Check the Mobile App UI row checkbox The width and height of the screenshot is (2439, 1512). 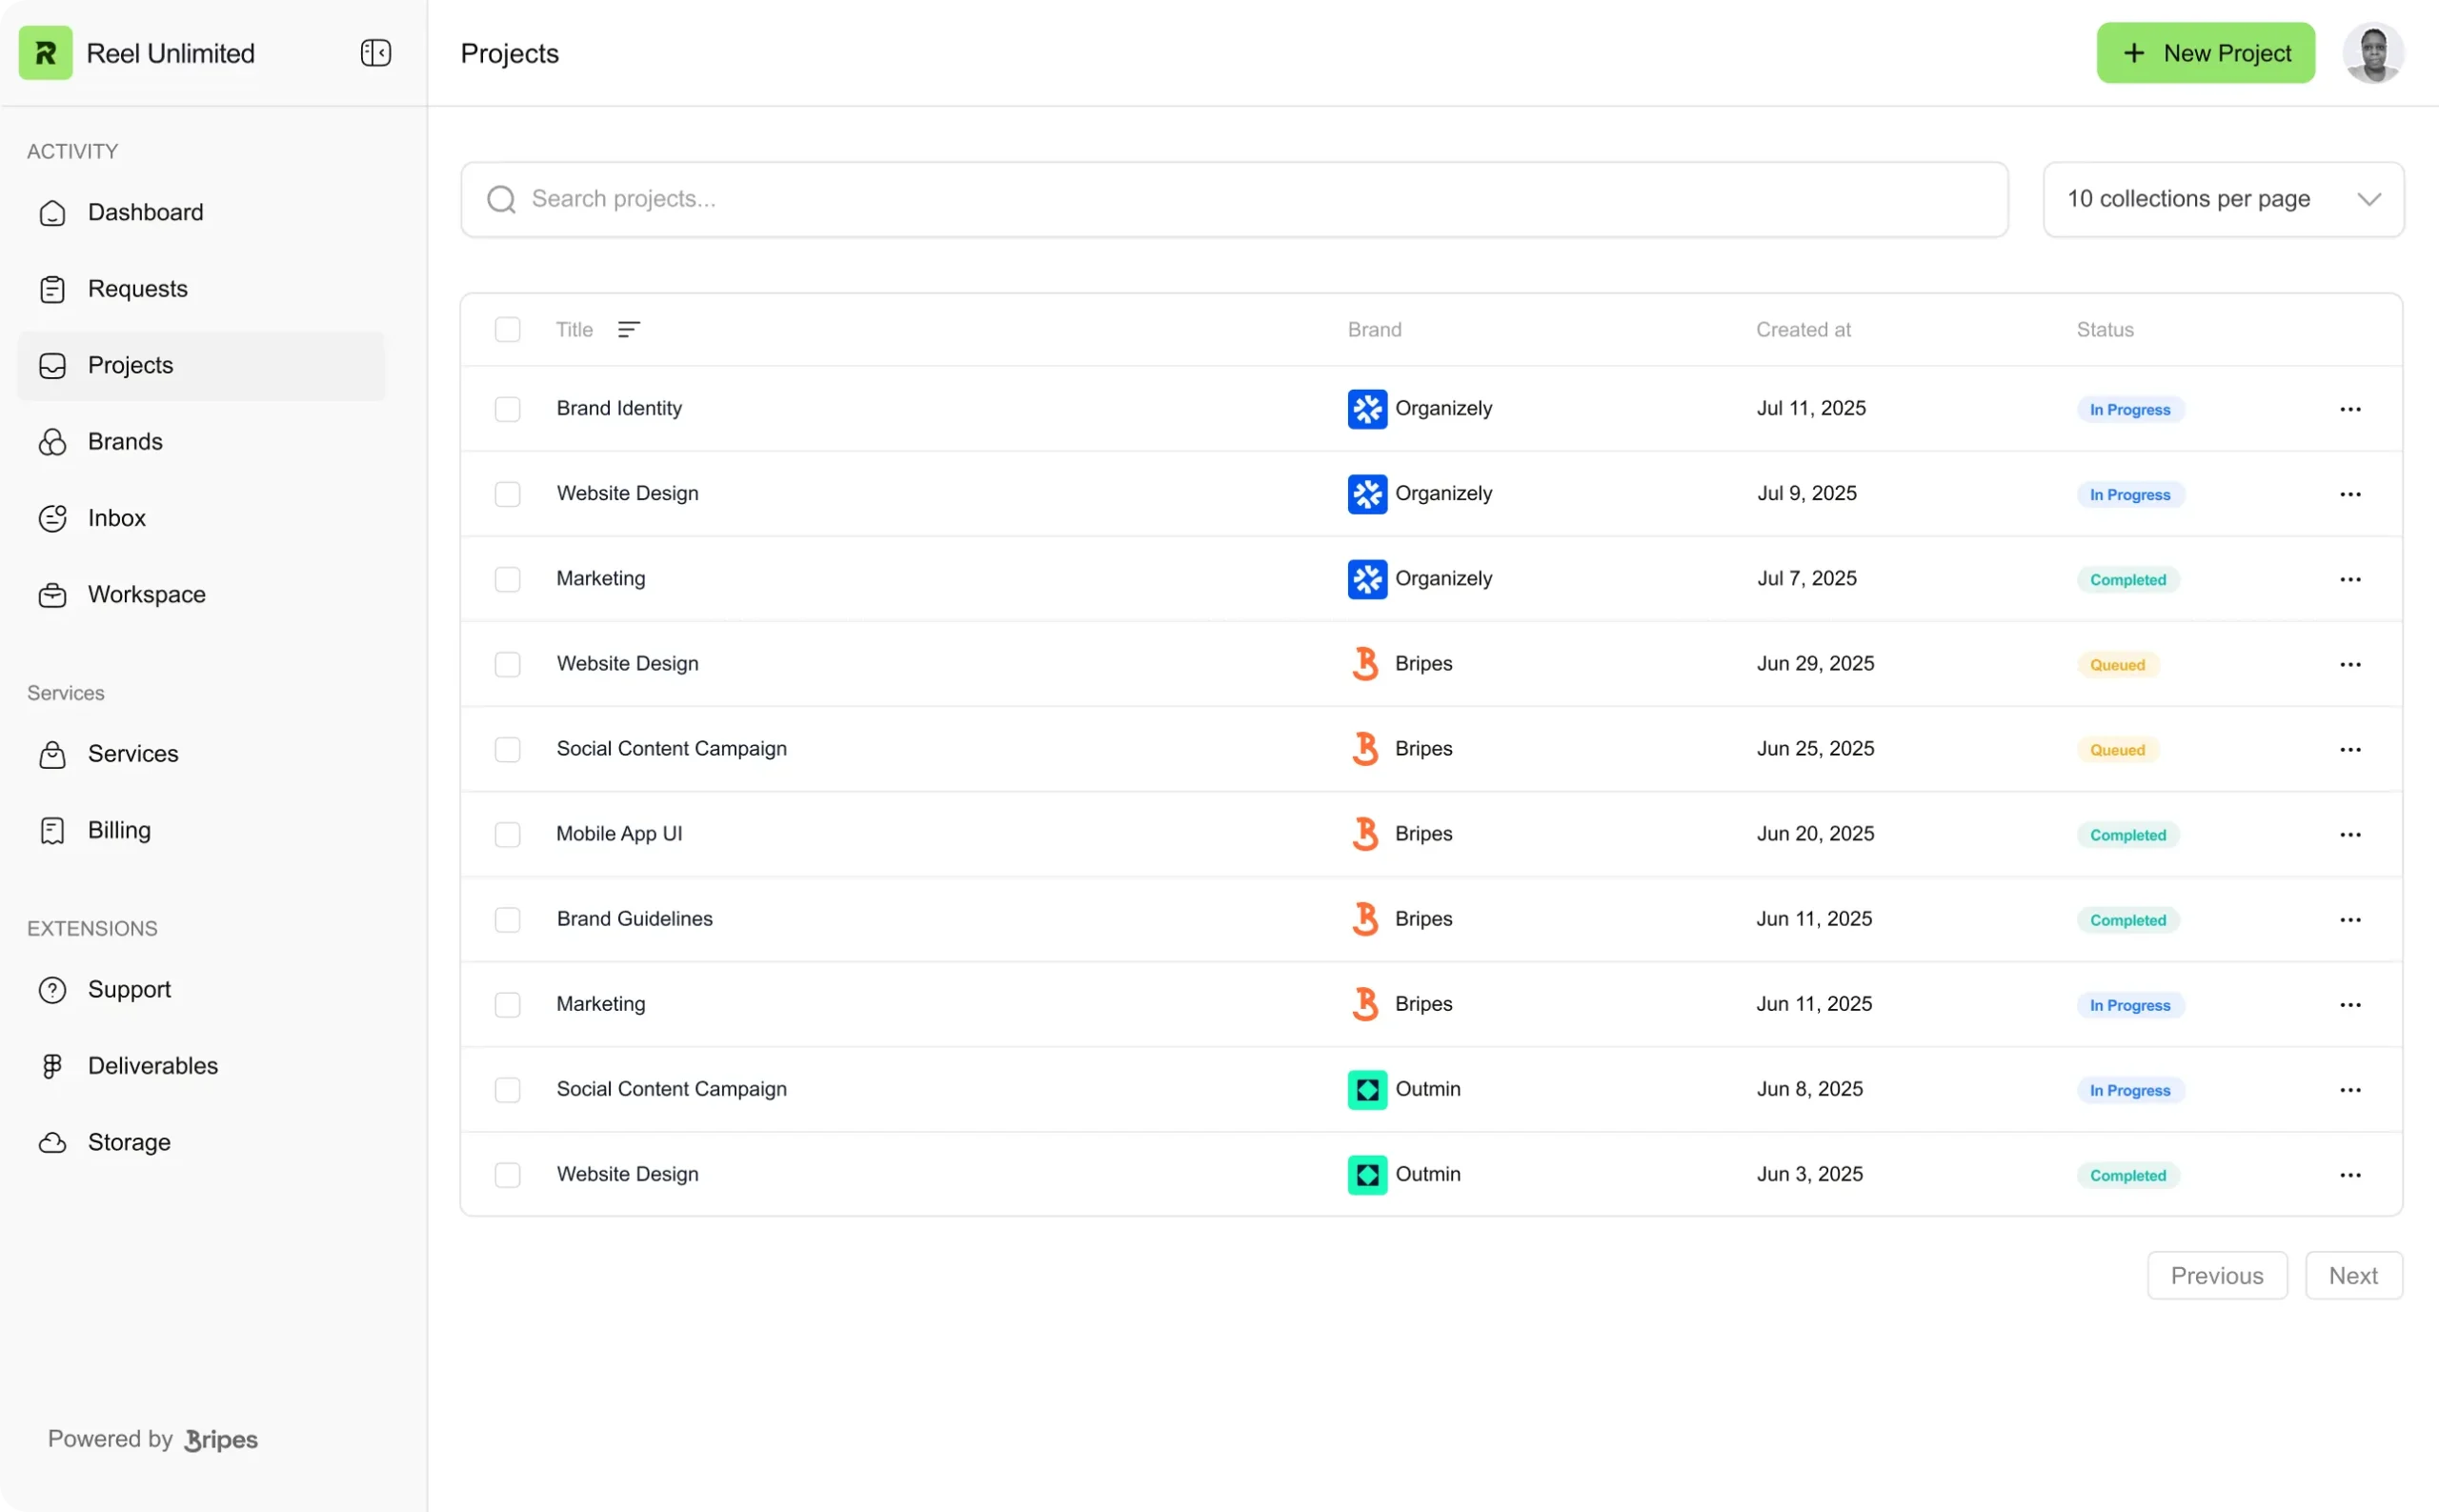pos(507,834)
